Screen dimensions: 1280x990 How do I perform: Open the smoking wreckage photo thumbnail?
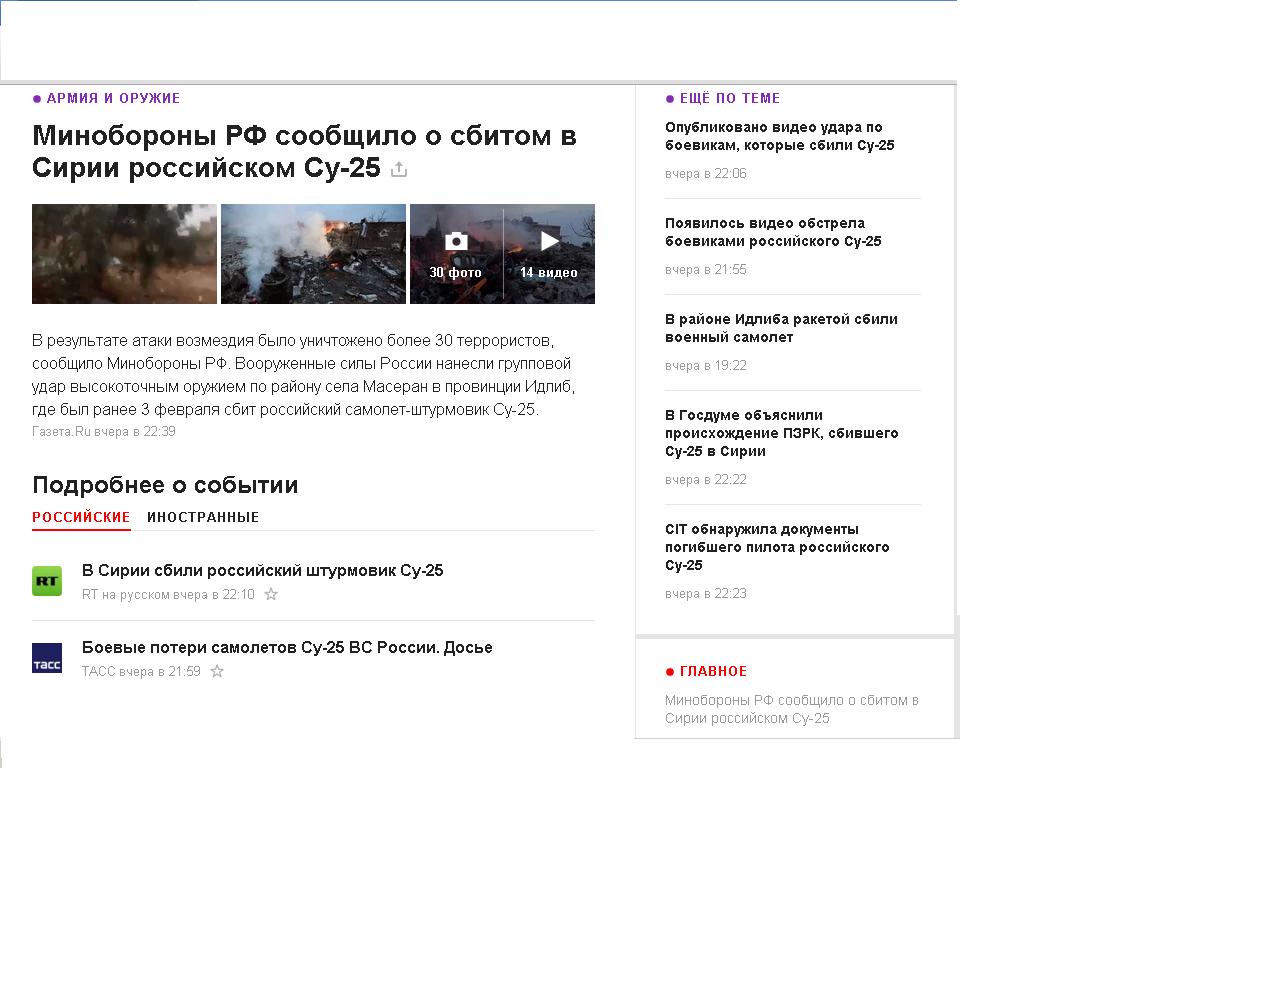(313, 254)
